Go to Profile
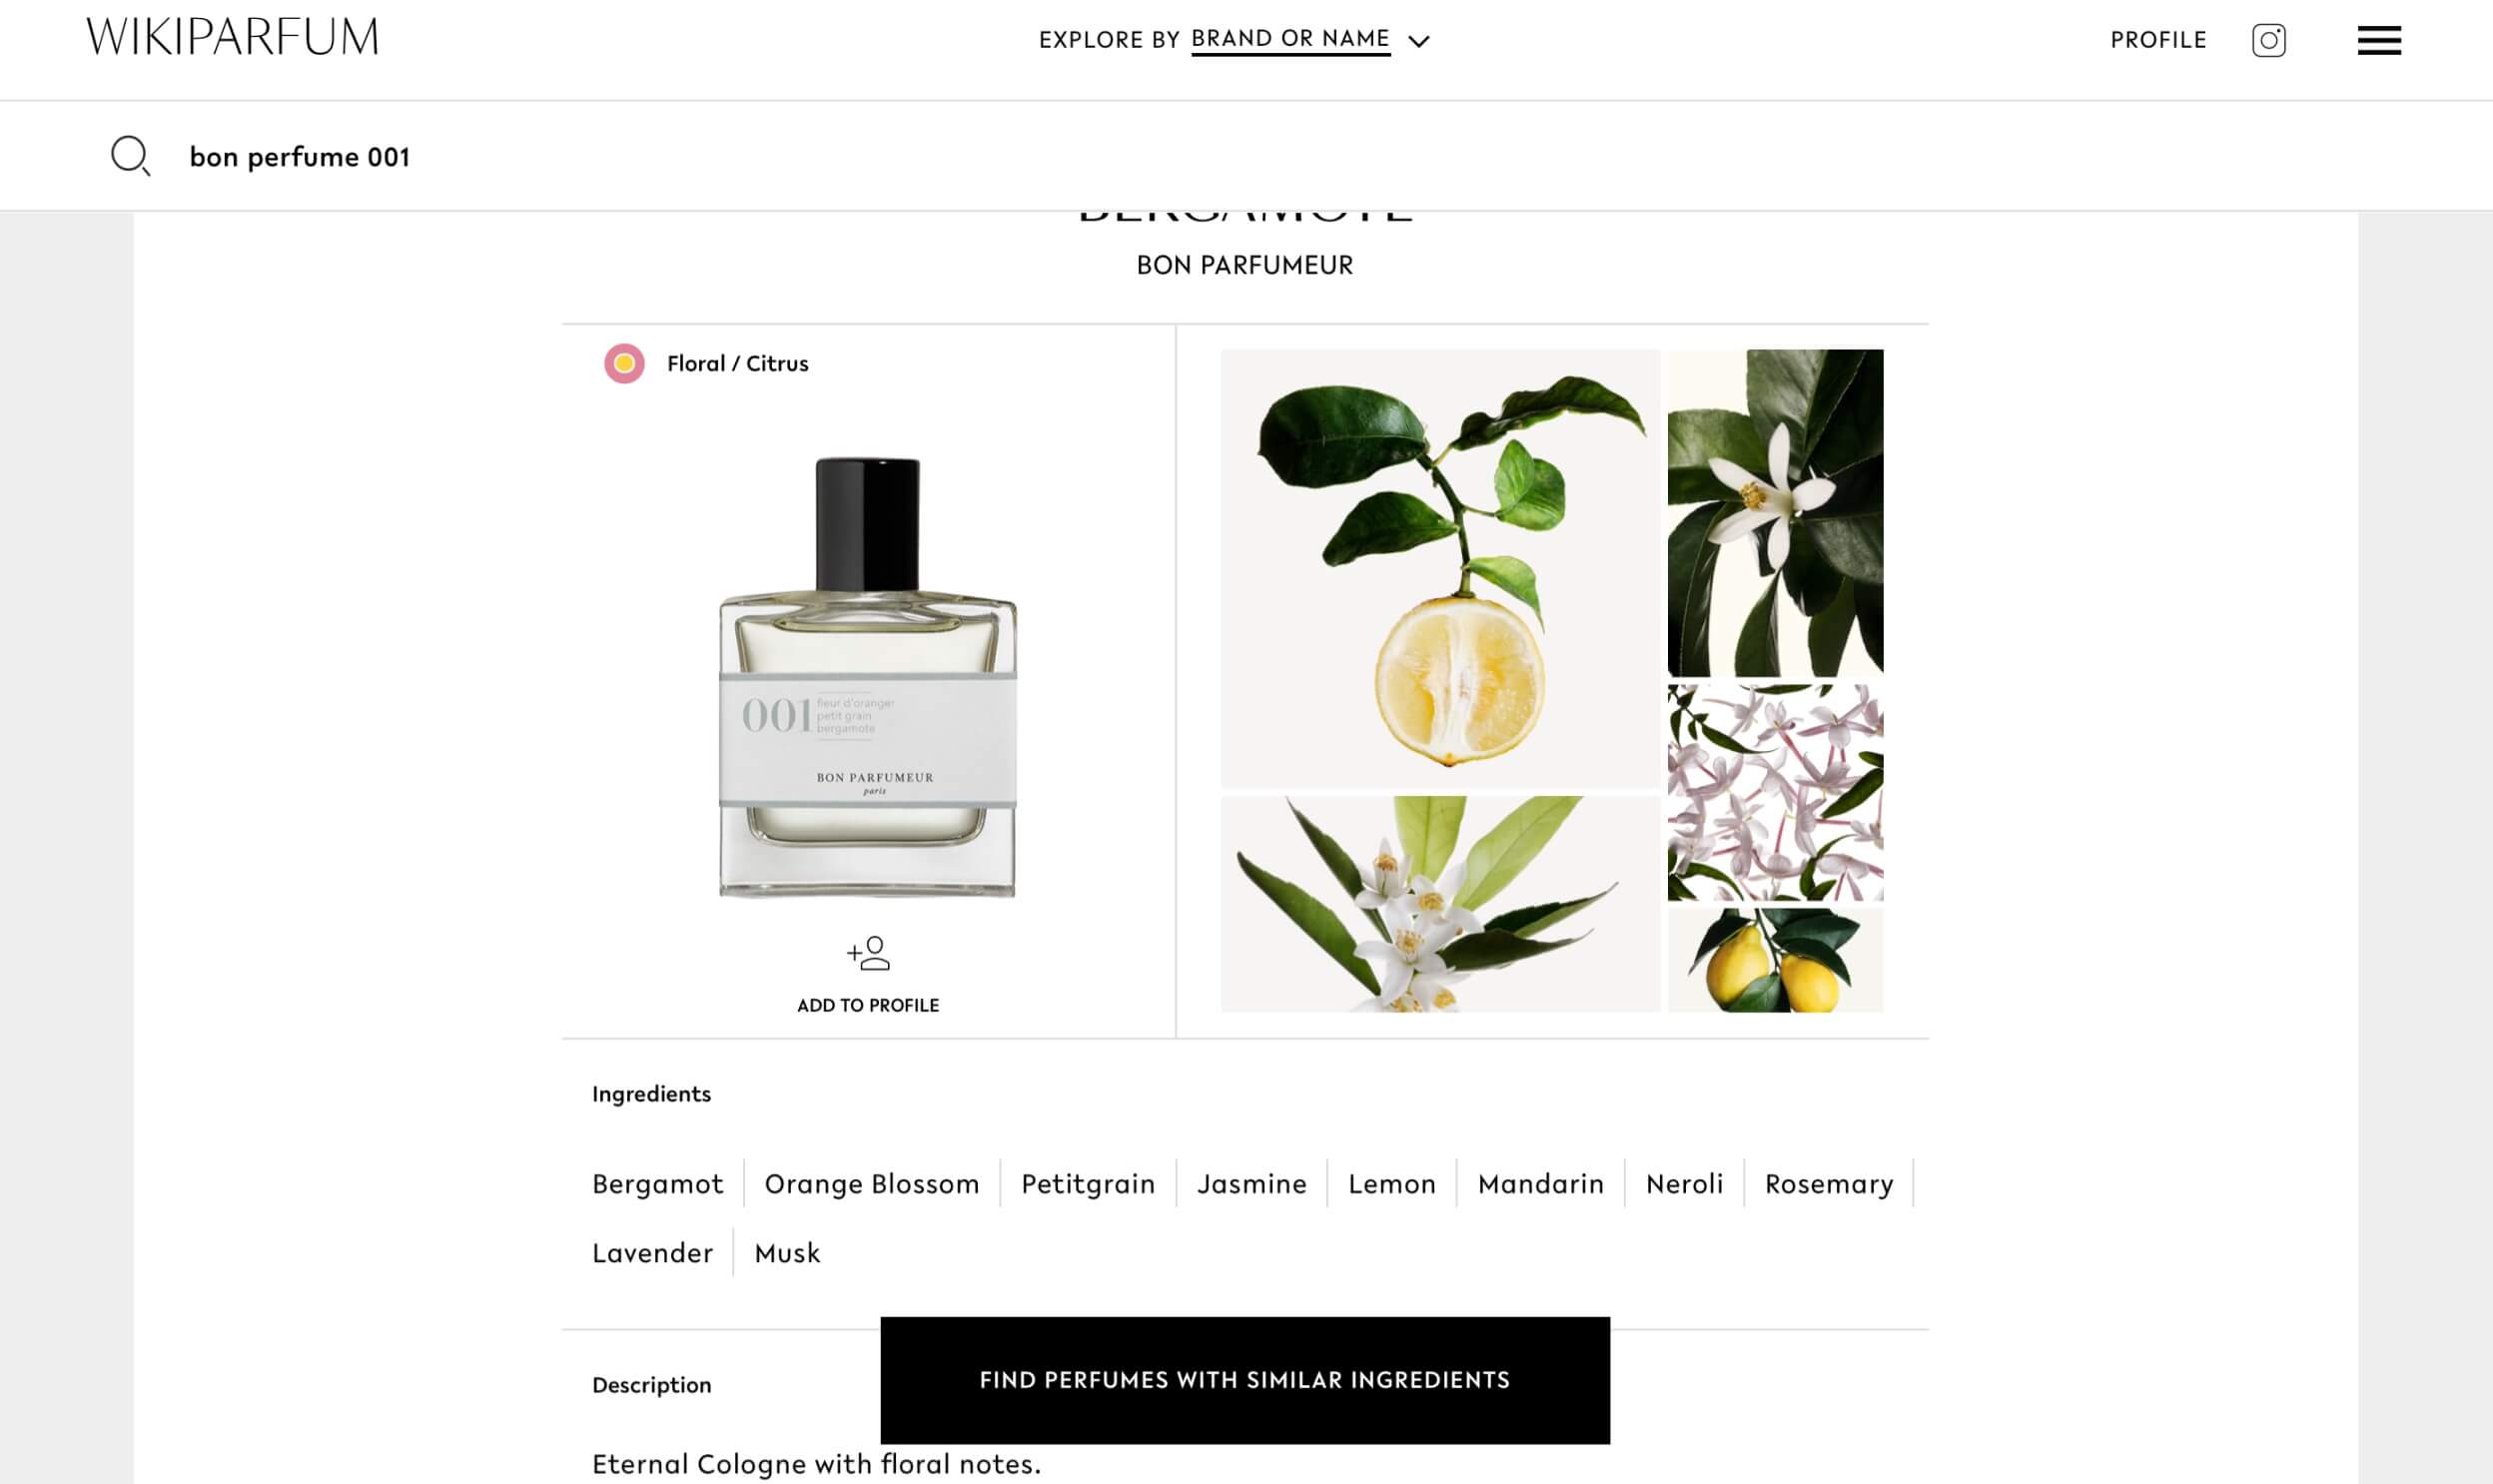The height and width of the screenshot is (1484, 2493). point(2158,40)
